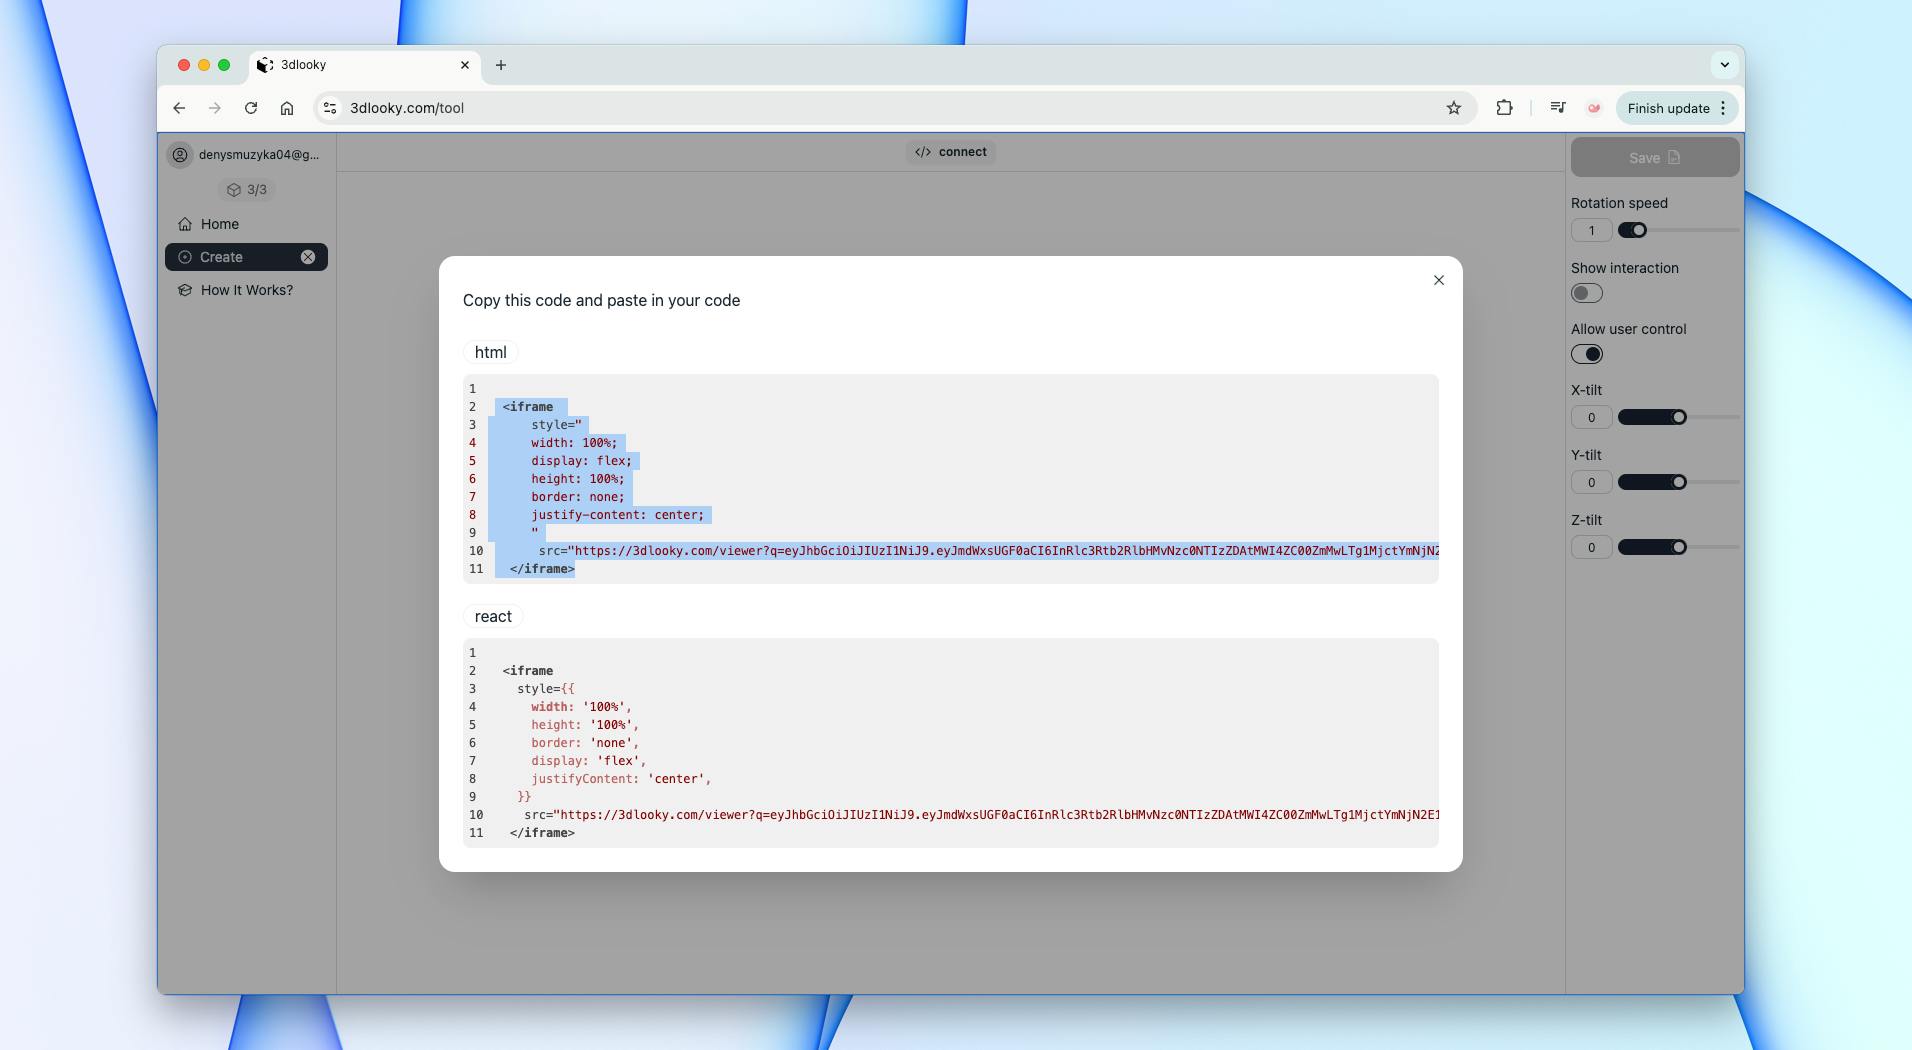
Task: Click the How It Works graduation icon
Action: coord(185,290)
